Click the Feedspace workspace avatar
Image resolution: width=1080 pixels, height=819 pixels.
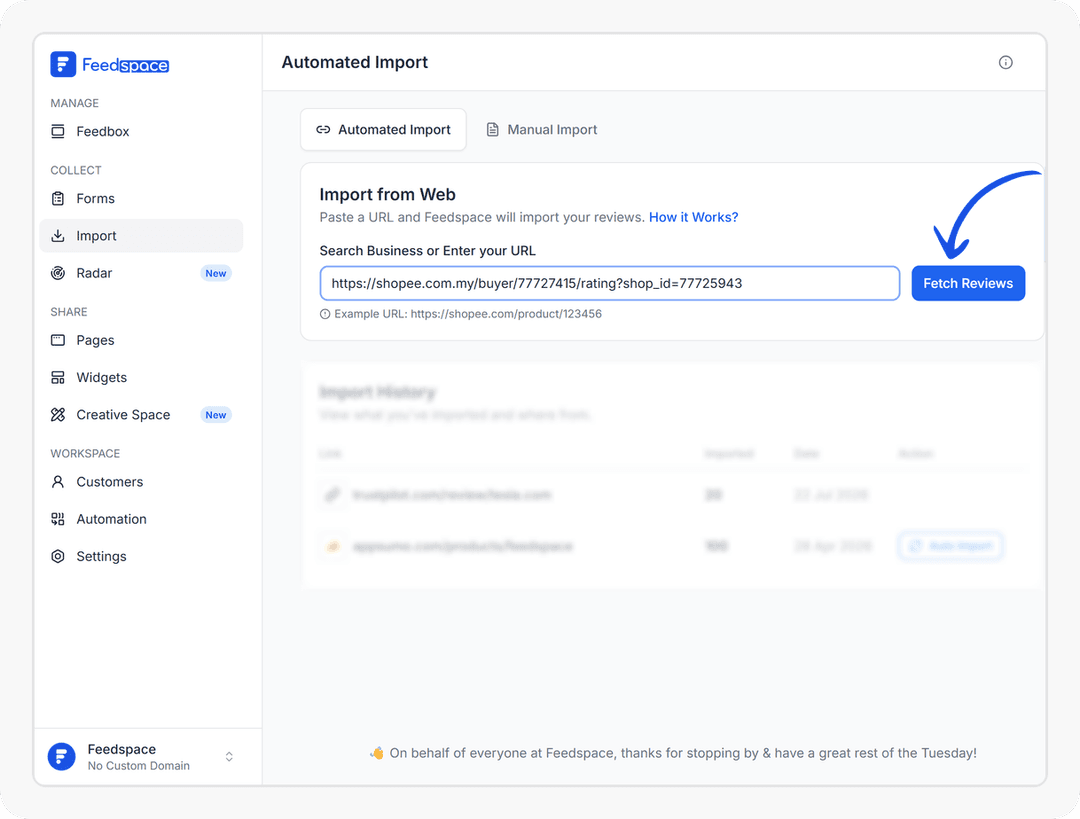click(61, 756)
